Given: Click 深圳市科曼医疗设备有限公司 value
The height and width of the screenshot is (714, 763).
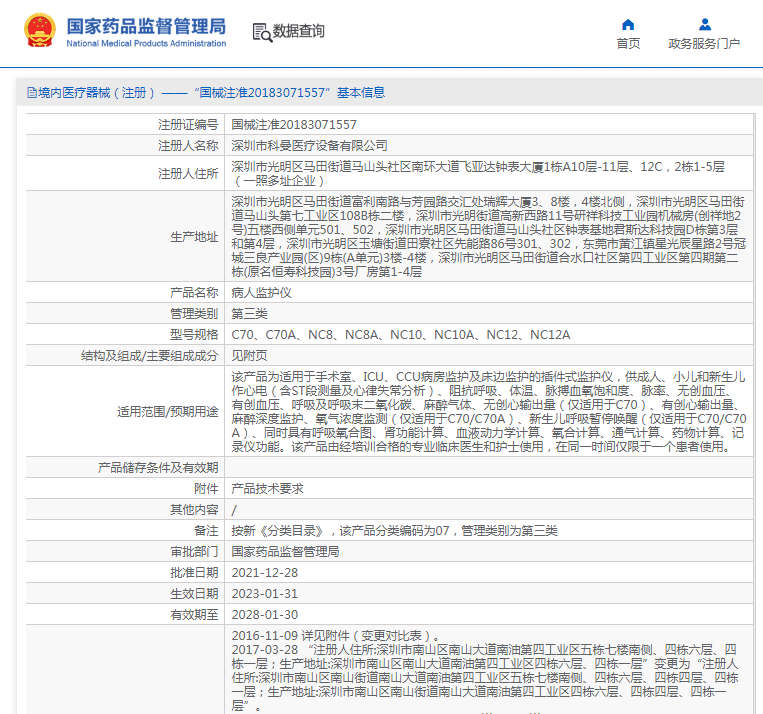Looking at the screenshot, I should 309,146.
